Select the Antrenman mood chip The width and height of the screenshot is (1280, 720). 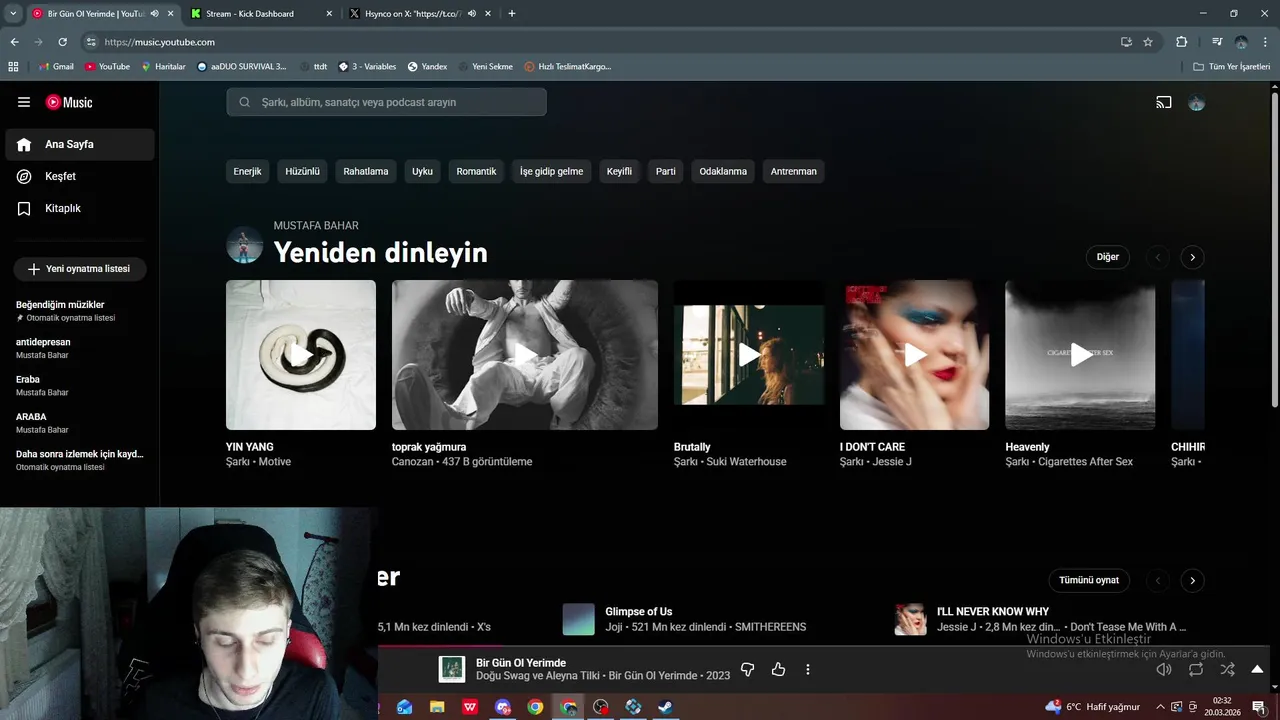(x=794, y=171)
